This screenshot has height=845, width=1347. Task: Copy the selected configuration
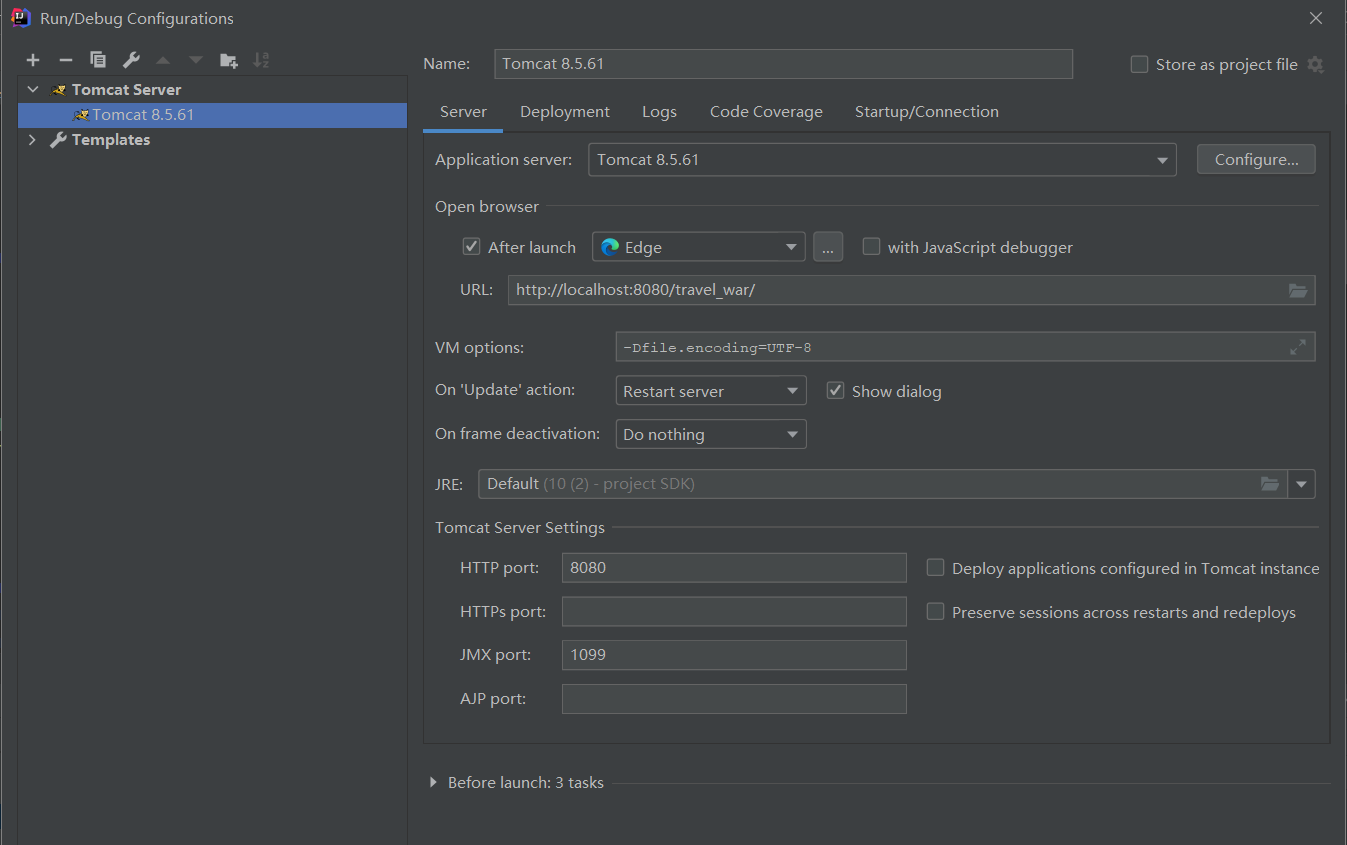click(98, 60)
